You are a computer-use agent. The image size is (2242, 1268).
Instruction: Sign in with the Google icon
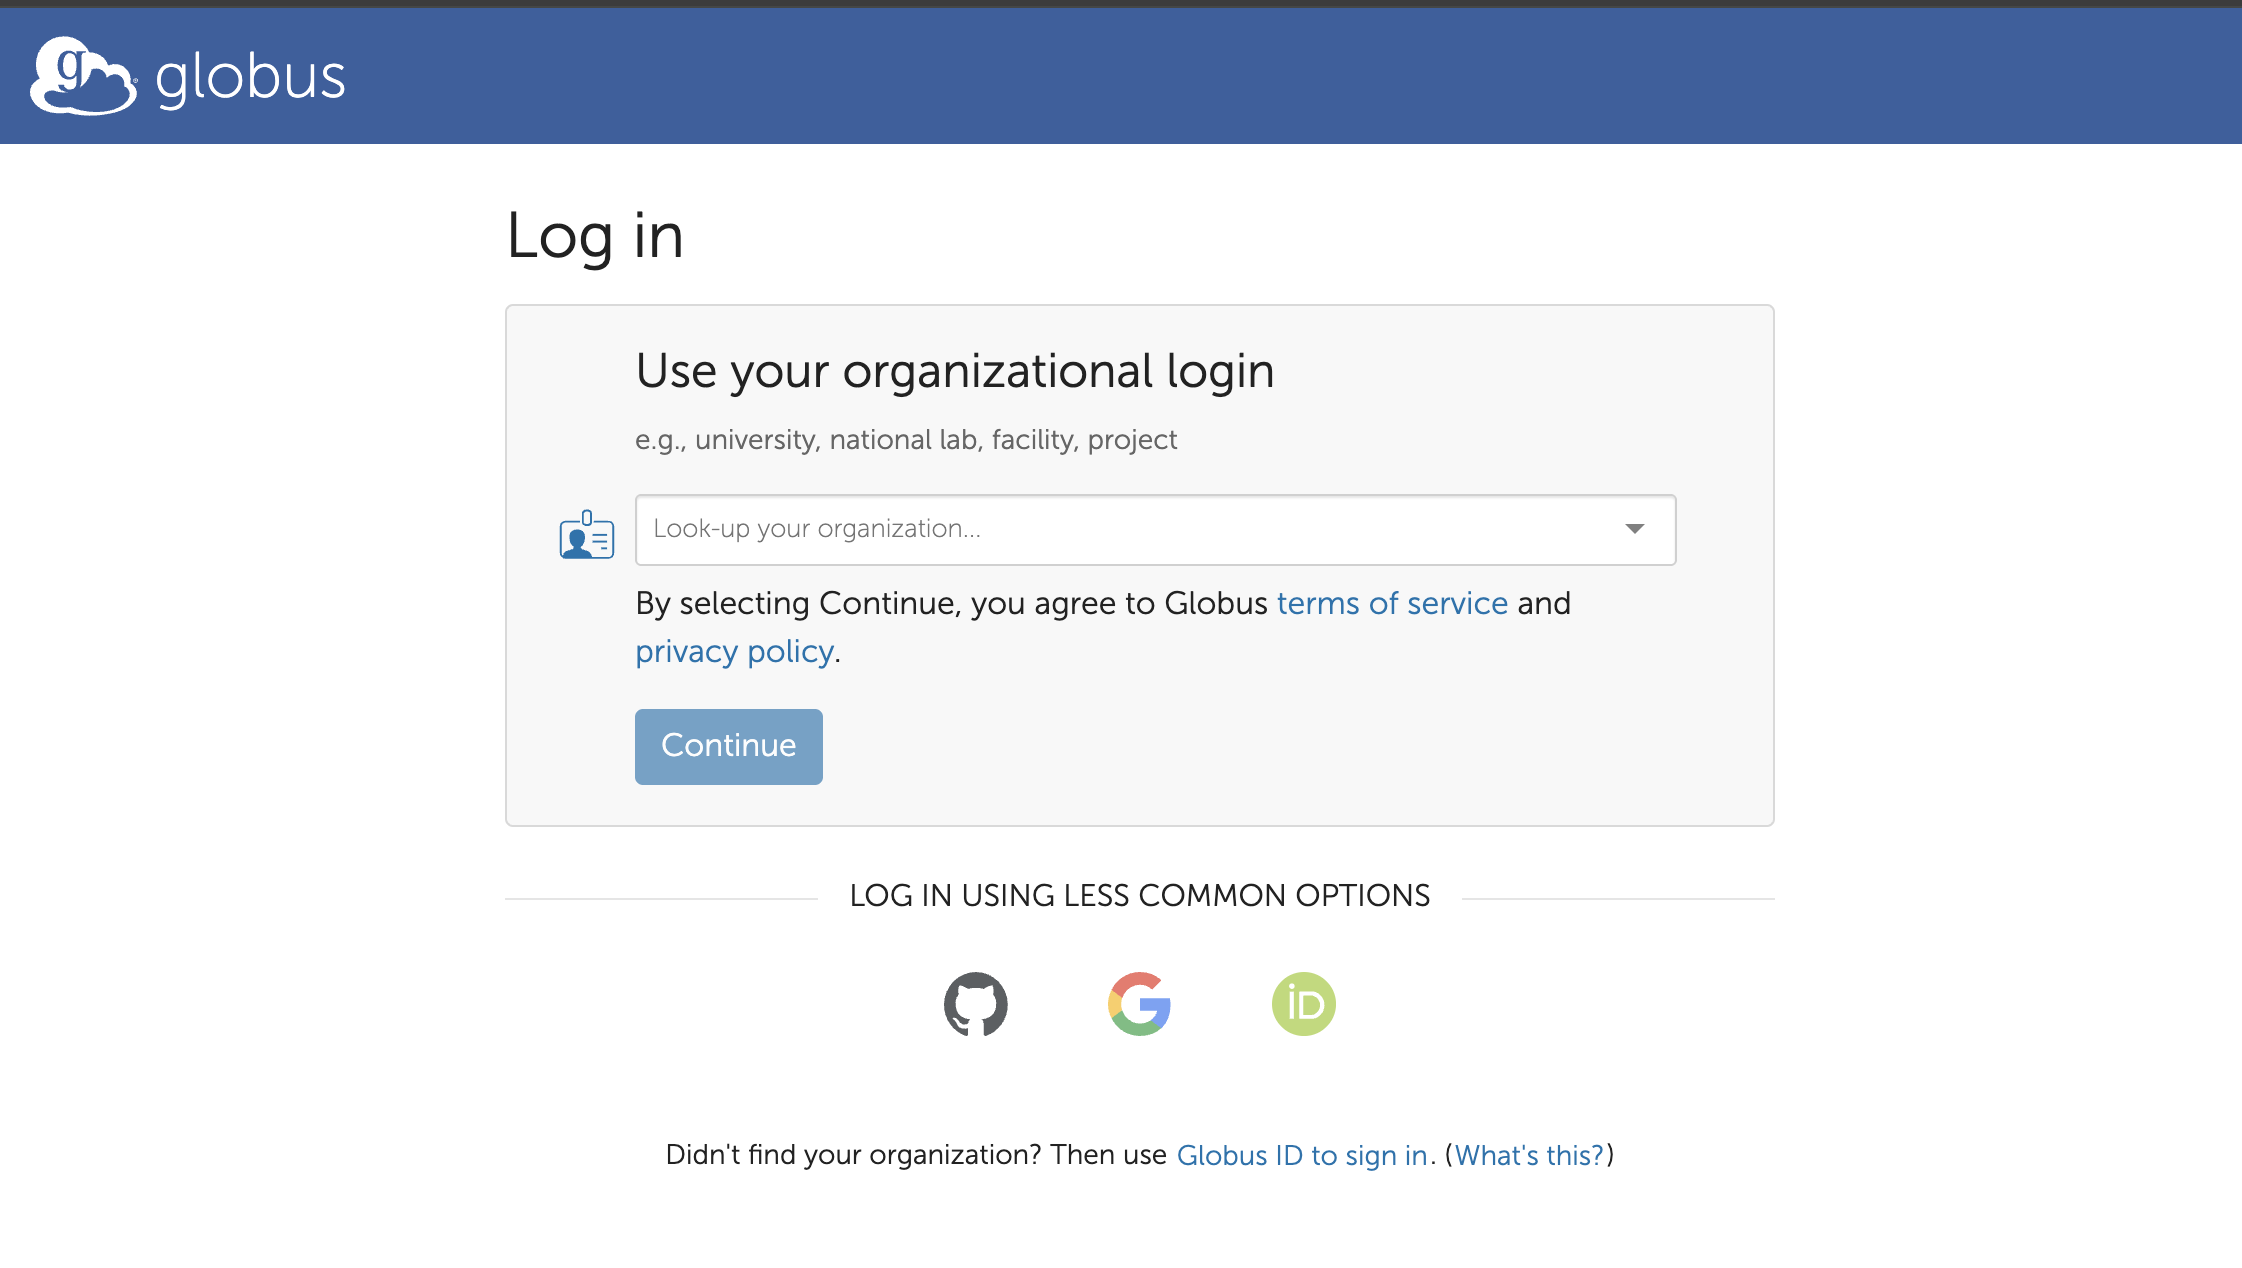pos(1140,1004)
